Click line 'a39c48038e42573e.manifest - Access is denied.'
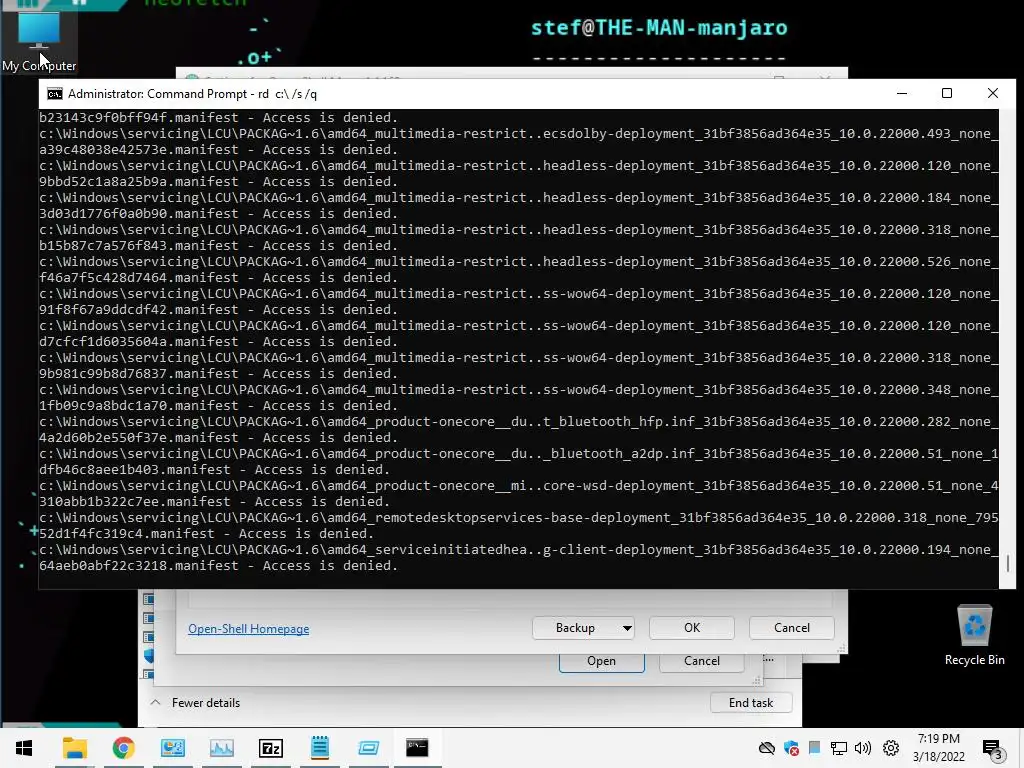The height and width of the screenshot is (768, 1024). tap(219, 150)
